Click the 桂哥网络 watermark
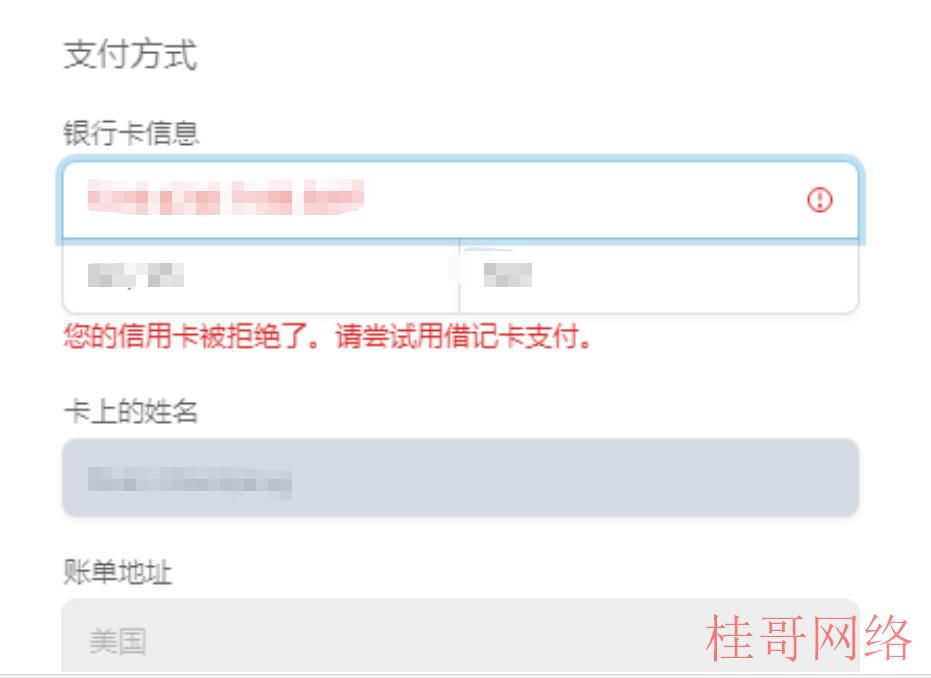The height and width of the screenshot is (678, 931). (808, 638)
